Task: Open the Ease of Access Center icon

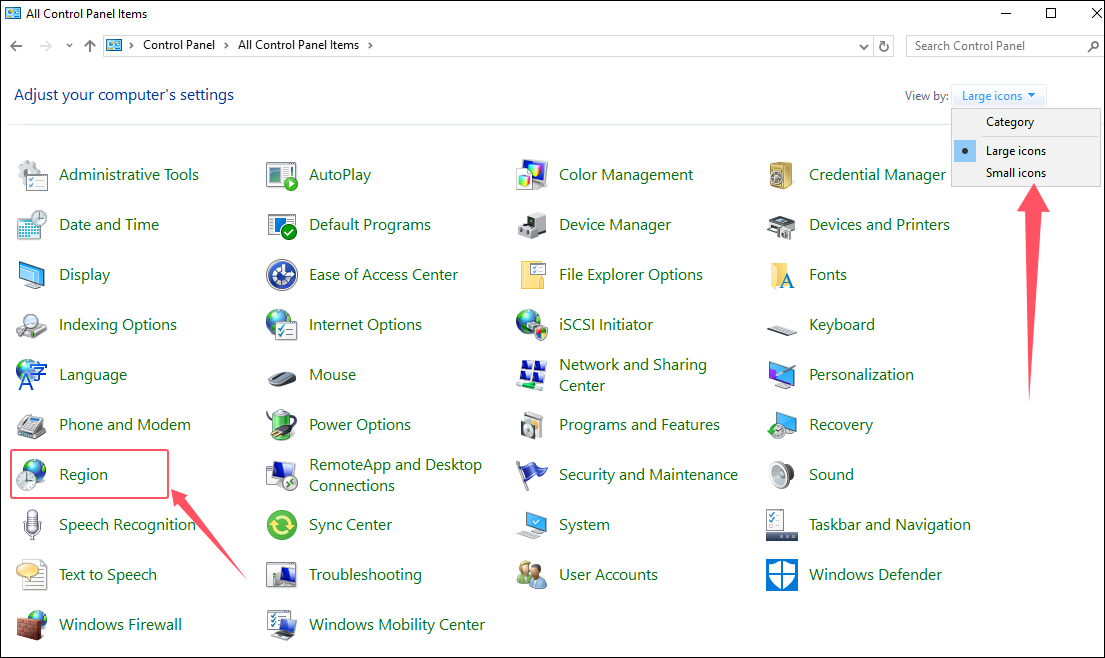Action: pyautogui.click(x=282, y=275)
